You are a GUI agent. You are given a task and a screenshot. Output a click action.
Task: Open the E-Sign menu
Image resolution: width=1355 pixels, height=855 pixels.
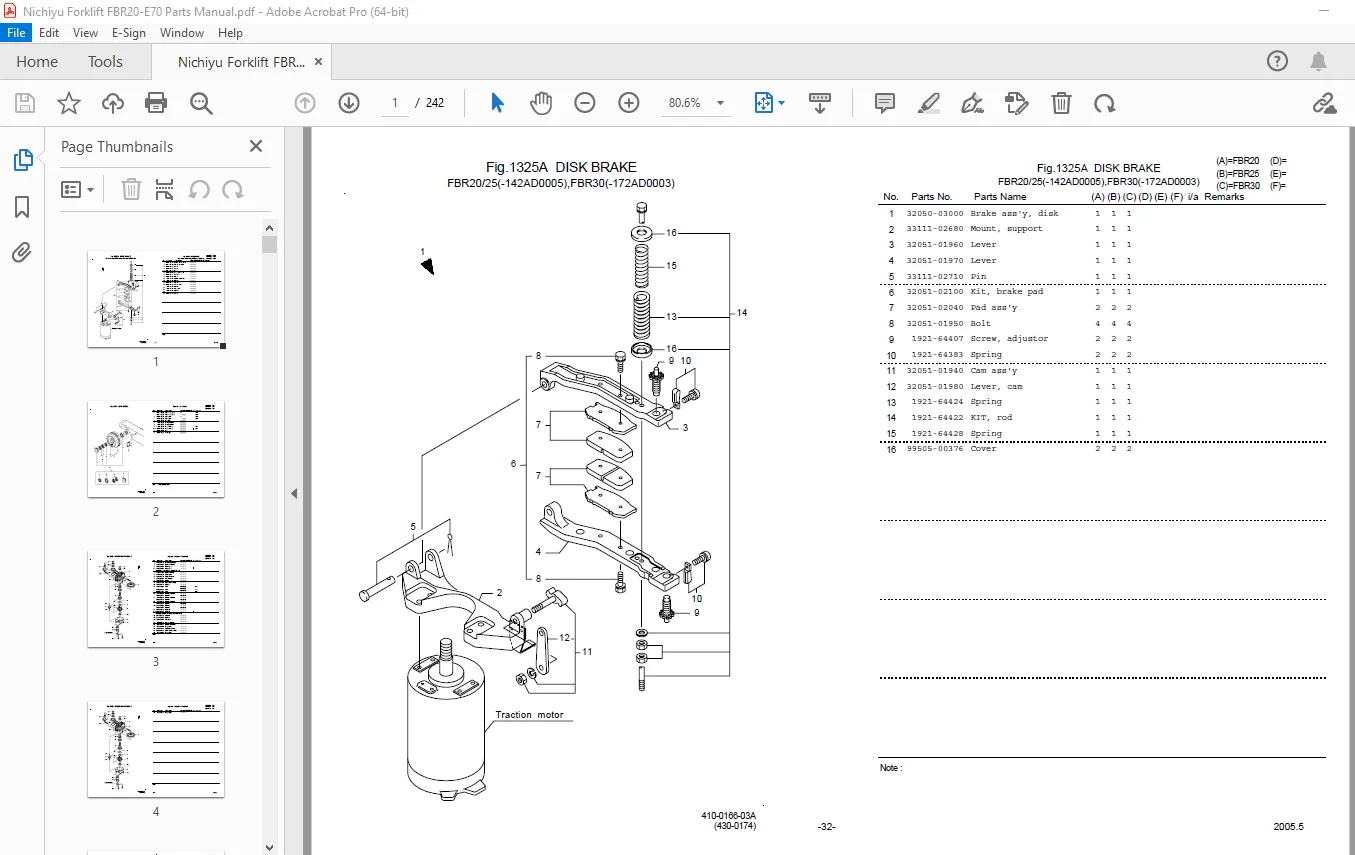[x=129, y=32]
